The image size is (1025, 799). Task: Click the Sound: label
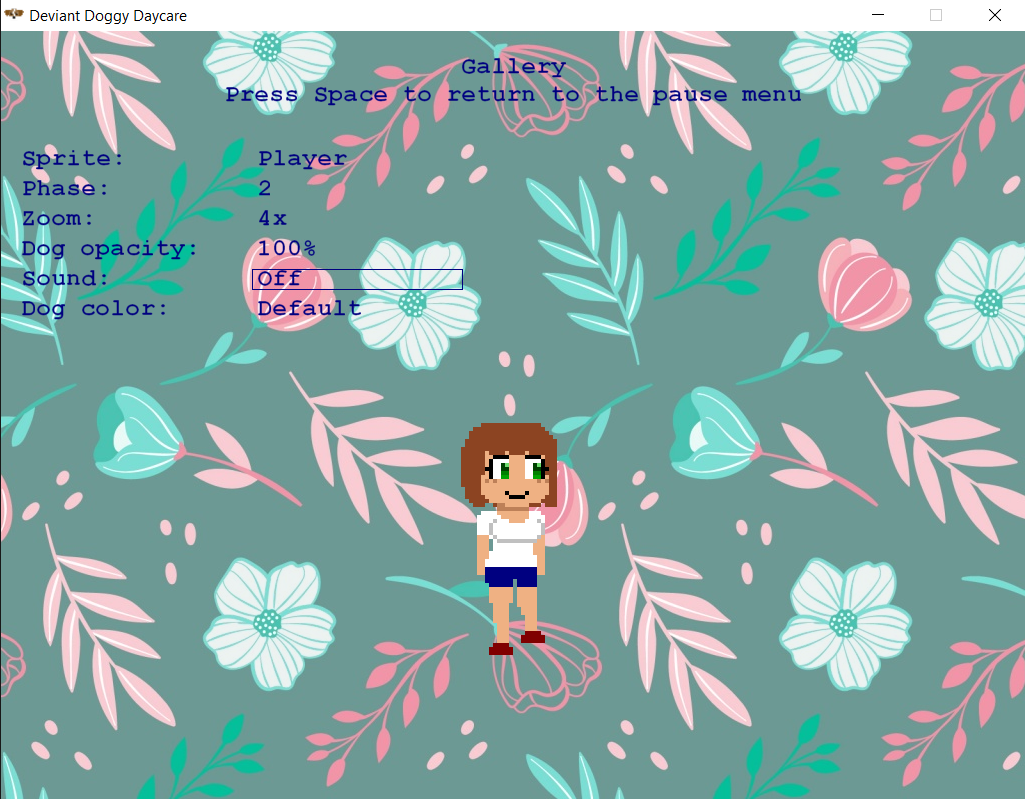[65, 279]
